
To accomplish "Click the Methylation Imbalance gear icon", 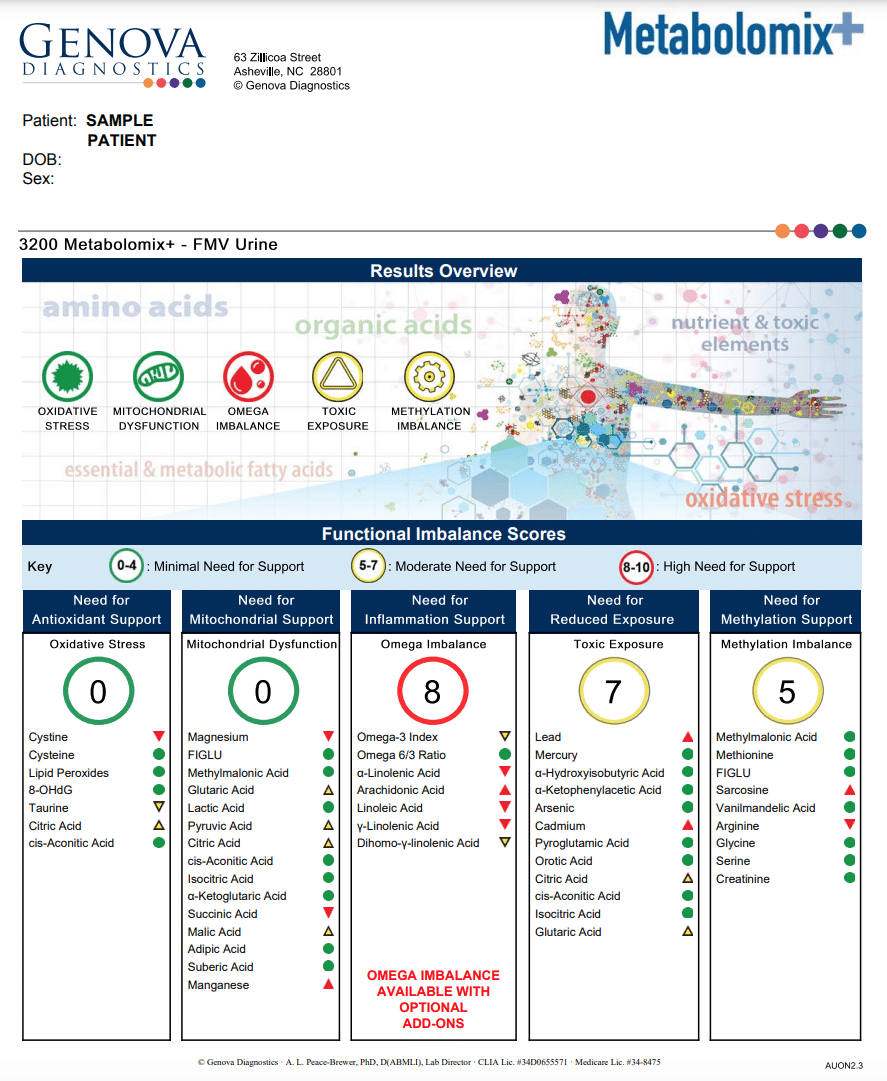I will pos(429,377).
